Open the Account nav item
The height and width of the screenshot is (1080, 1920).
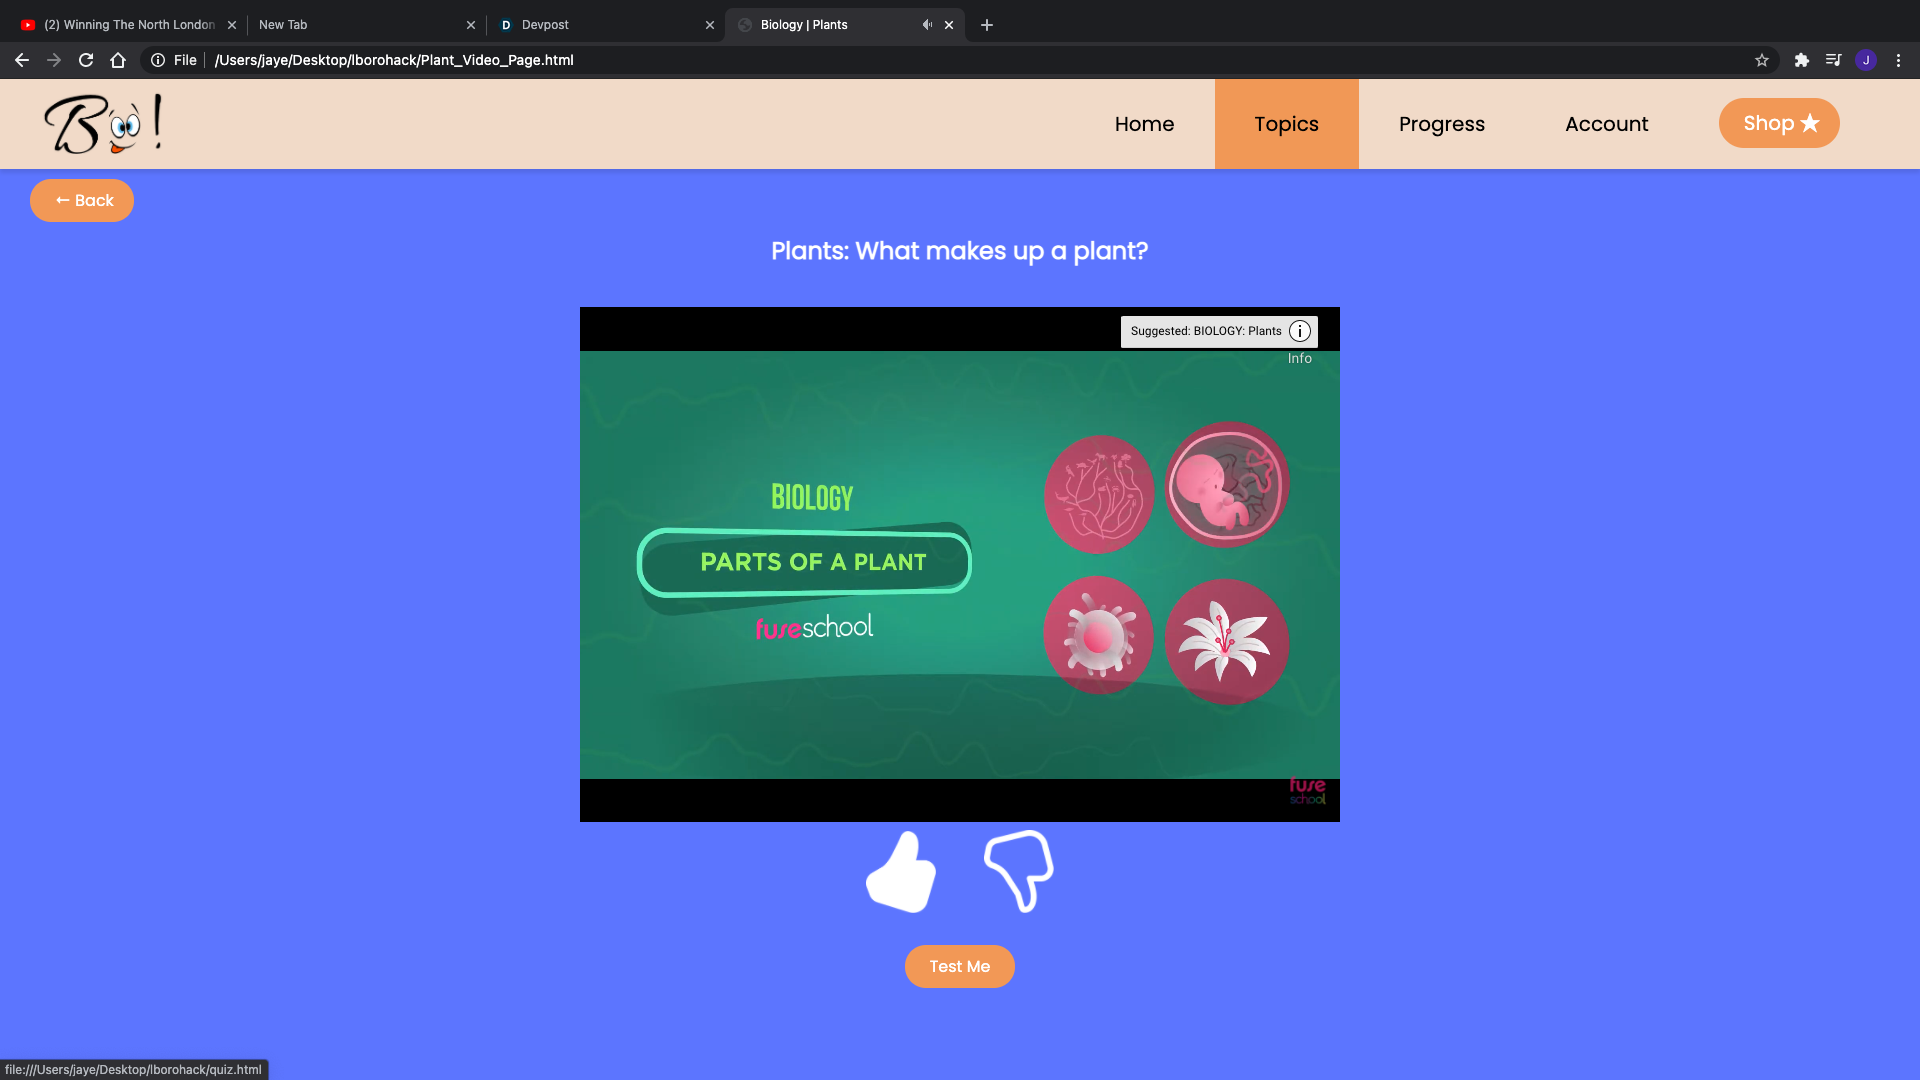tap(1606, 124)
